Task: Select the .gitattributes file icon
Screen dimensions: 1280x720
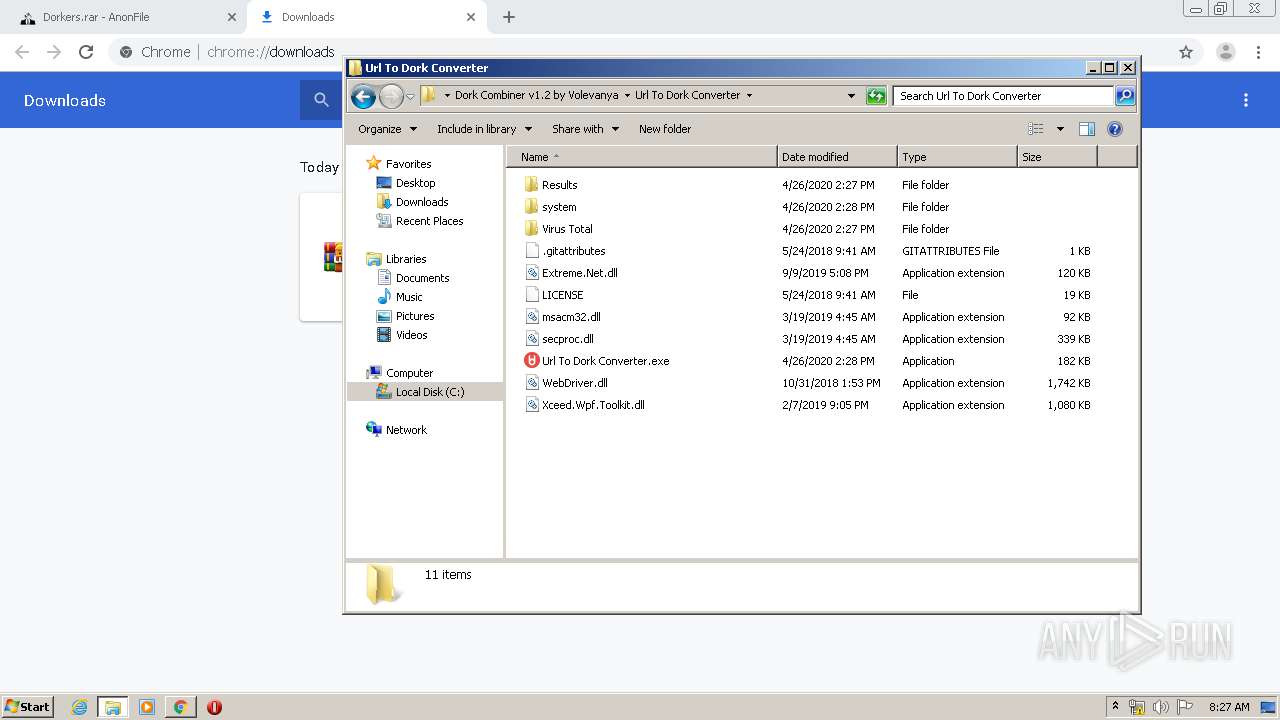Action: pyautogui.click(x=532, y=251)
